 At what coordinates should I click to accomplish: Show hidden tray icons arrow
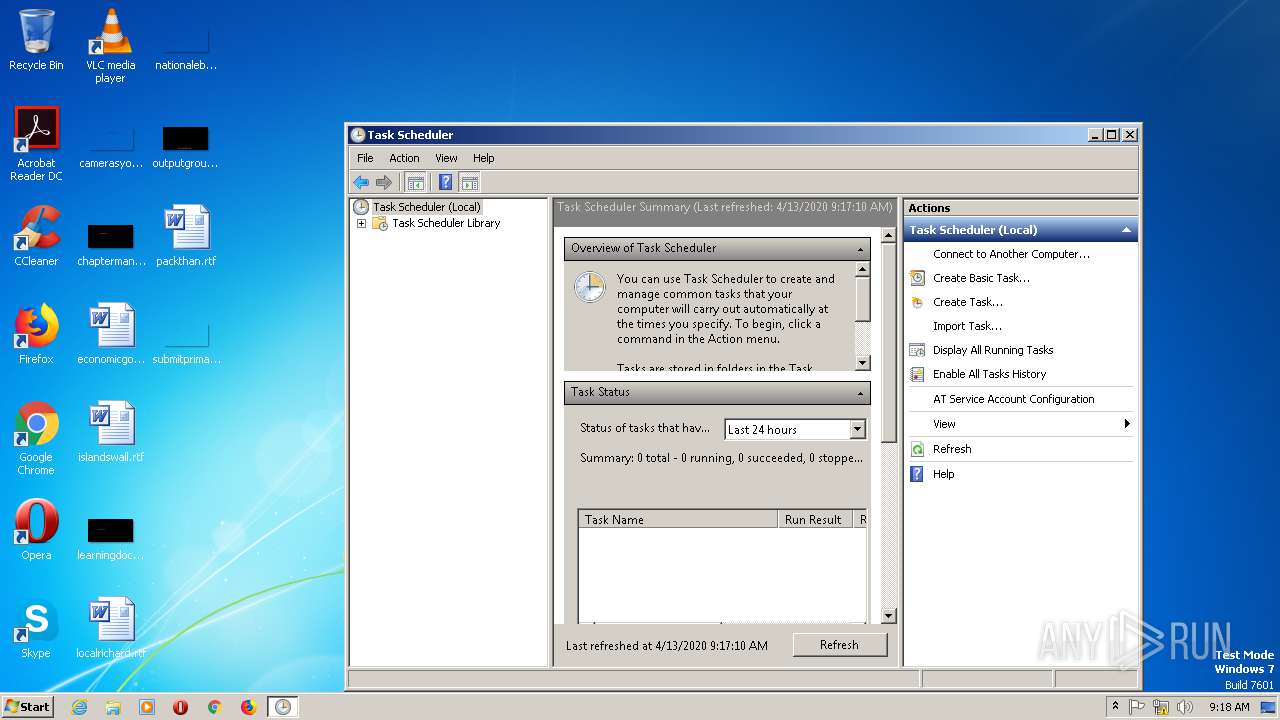(1116, 707)
